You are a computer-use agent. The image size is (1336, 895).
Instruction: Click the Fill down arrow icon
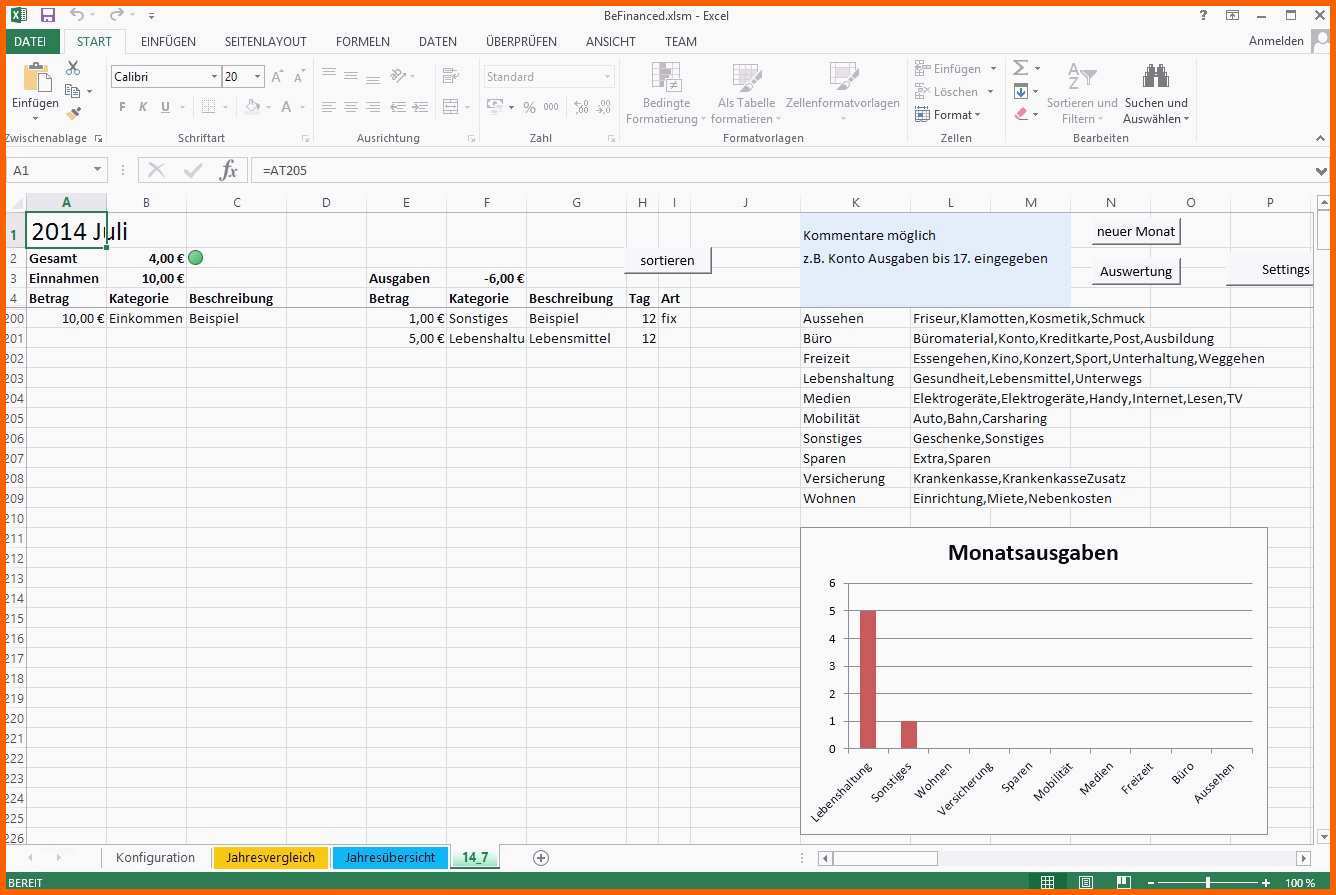(1020, 91)
